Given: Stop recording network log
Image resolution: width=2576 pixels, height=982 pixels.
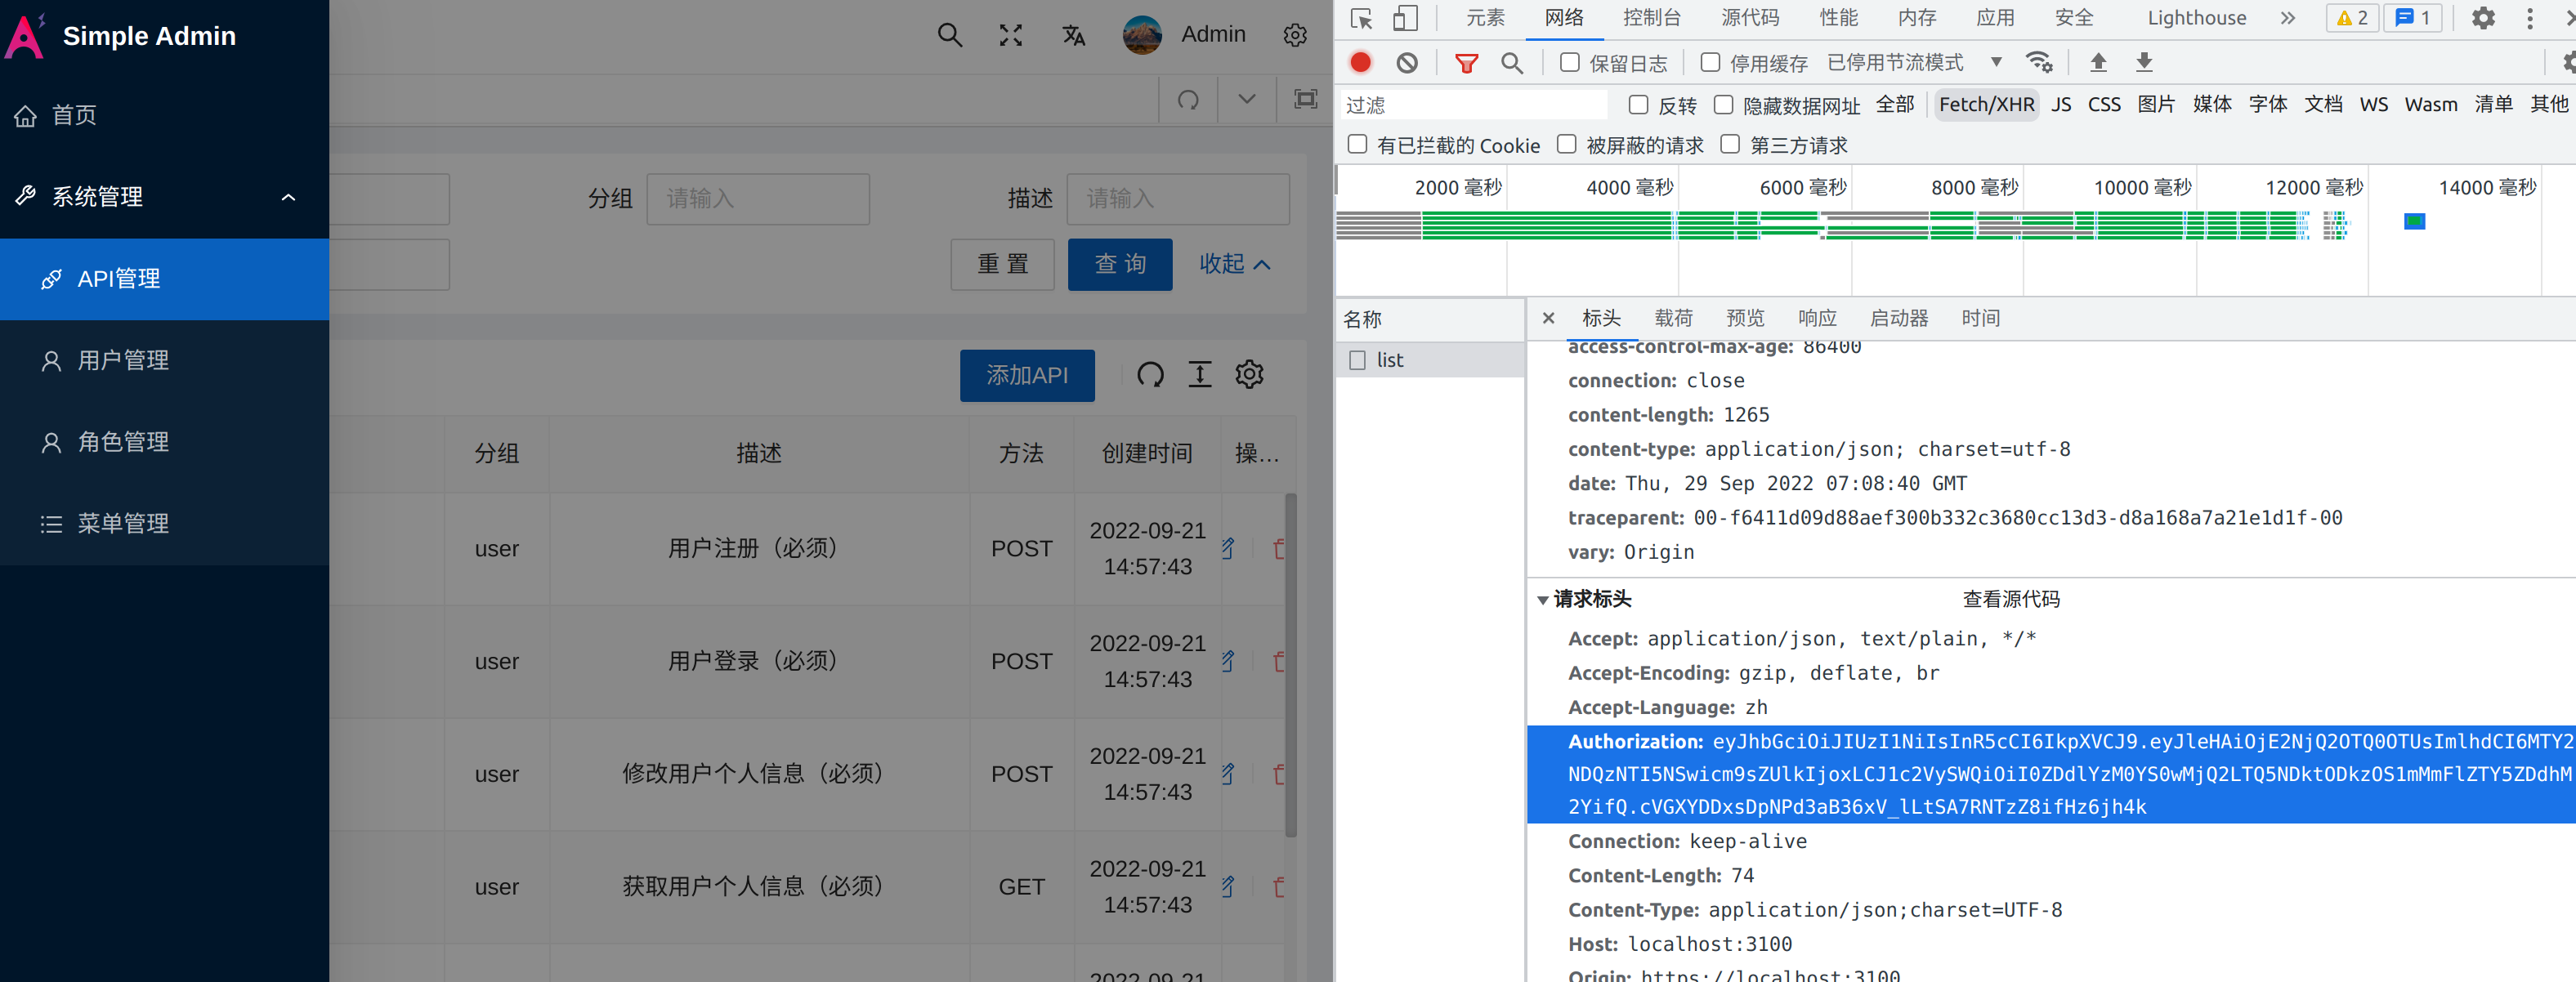Looking at the screenshot, I should tap(1360, 62).
